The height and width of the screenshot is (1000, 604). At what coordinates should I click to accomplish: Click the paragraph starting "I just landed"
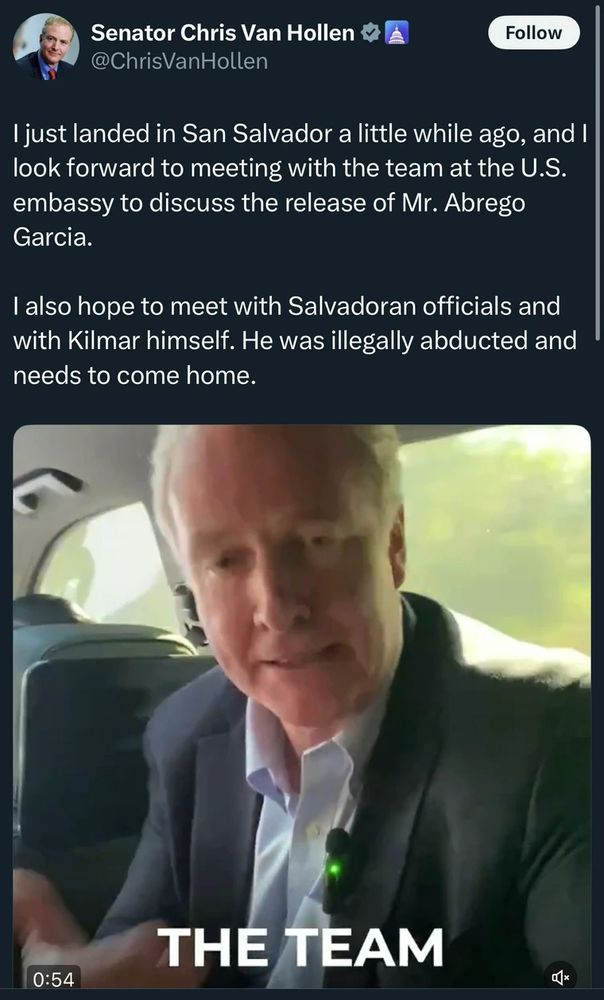[300, 186]
